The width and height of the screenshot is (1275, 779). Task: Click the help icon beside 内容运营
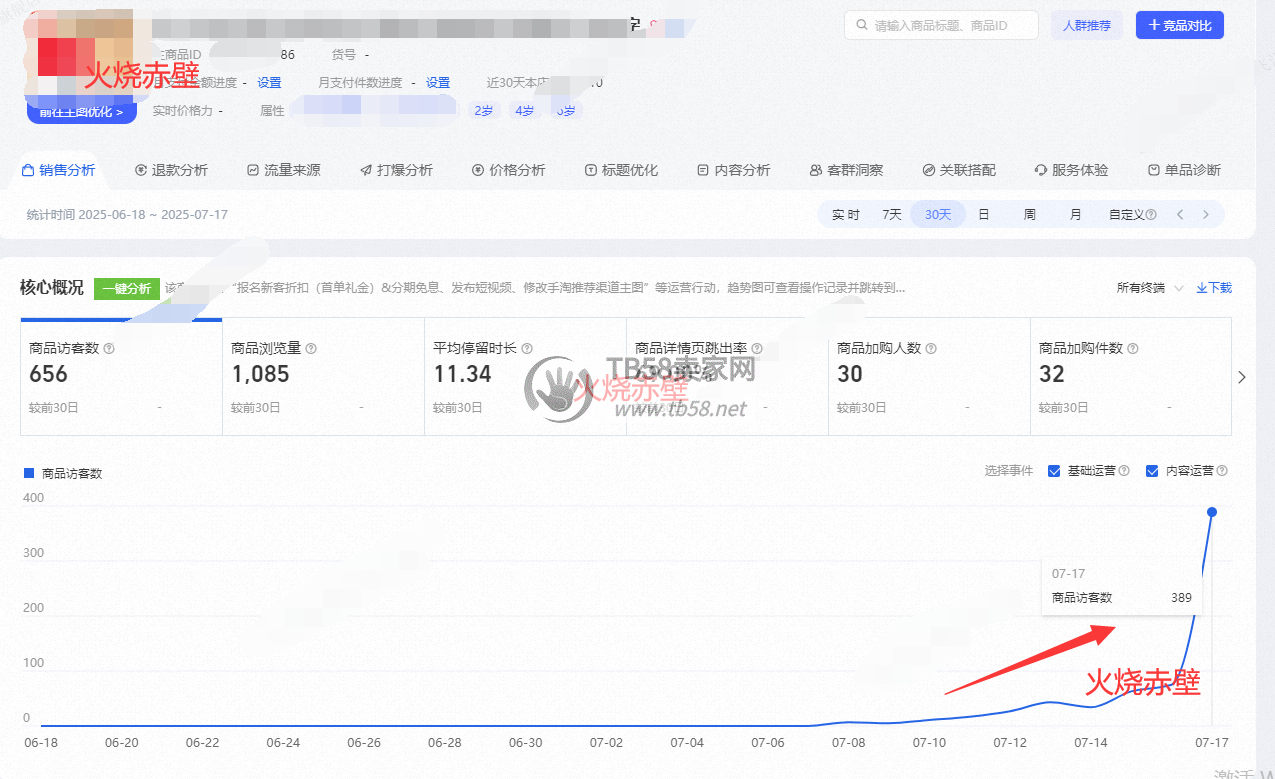coord(1222,471)
